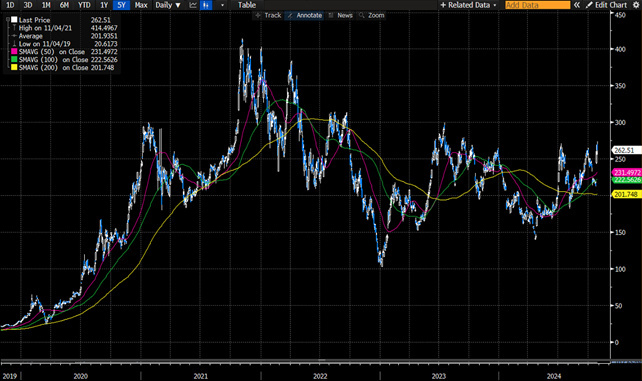Open the Daily periodicity dropdown
Viewport: 642px width, 381px height.
tap(167, 5)
